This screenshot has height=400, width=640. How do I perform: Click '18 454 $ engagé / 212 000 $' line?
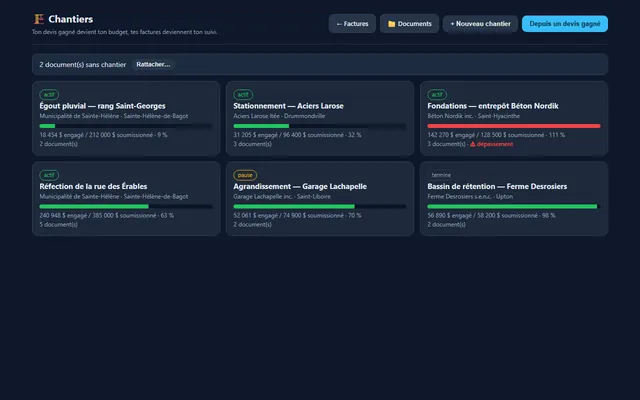tap(103, 135)
